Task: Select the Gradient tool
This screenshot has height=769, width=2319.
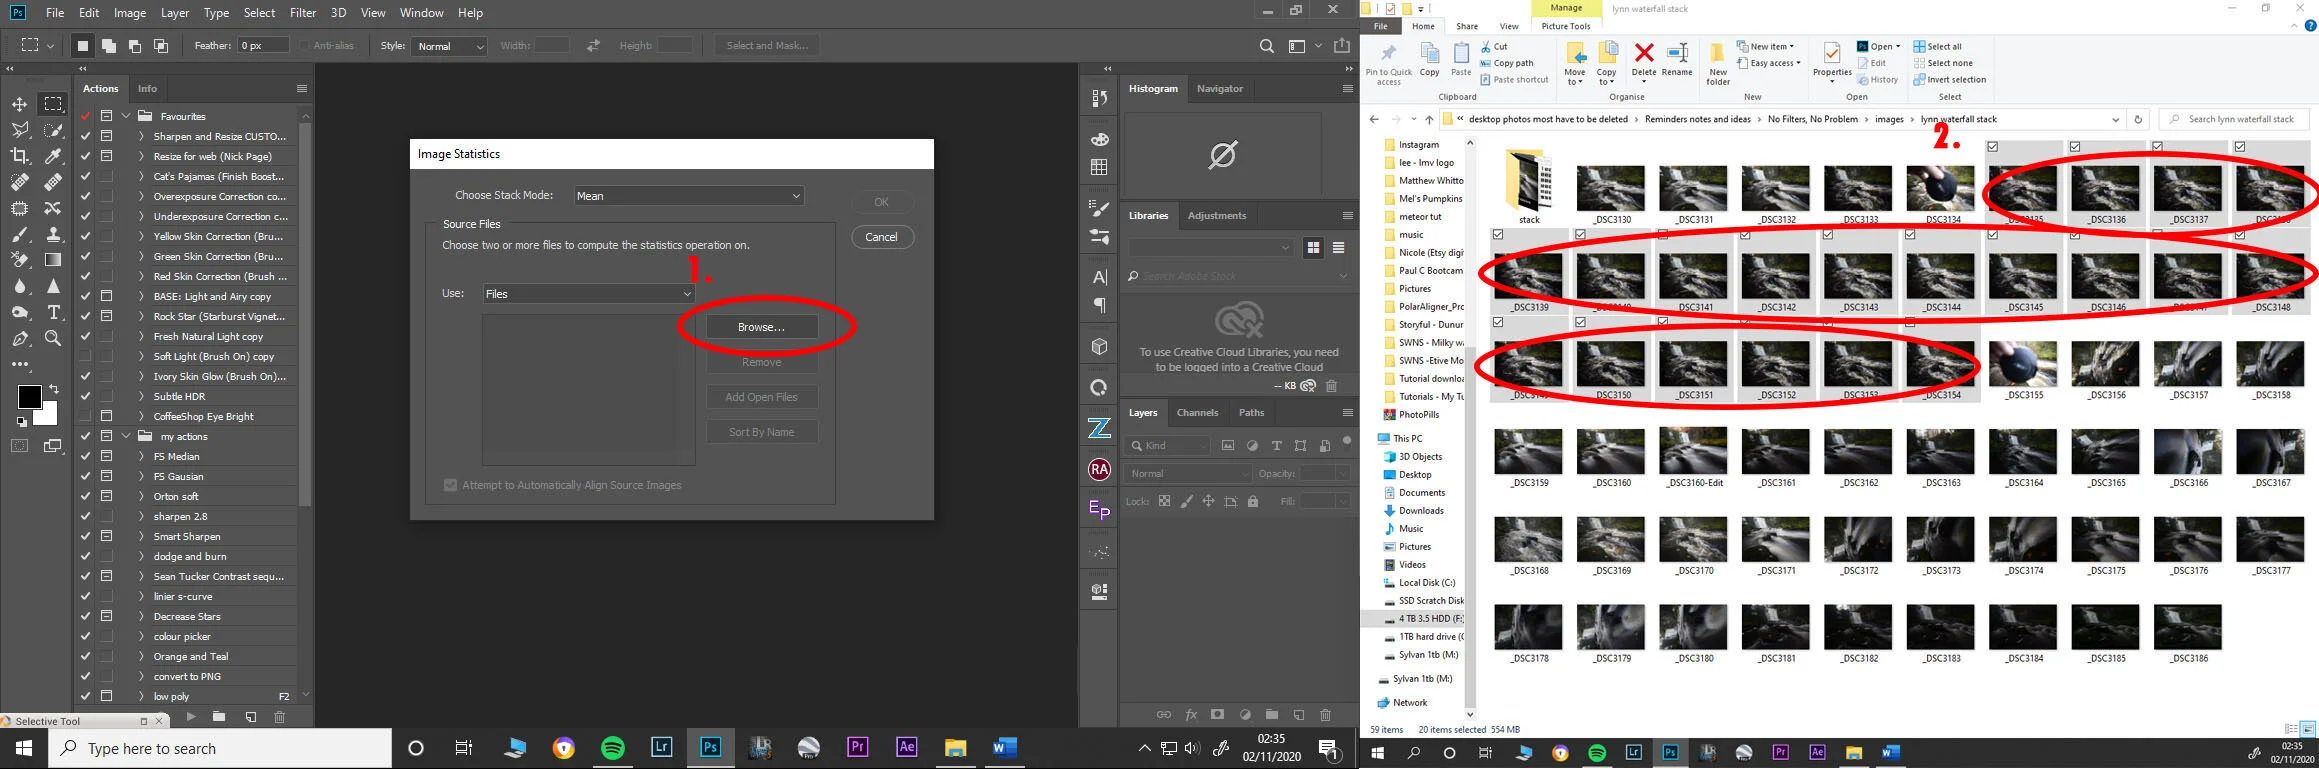Action: pos(53,260)
